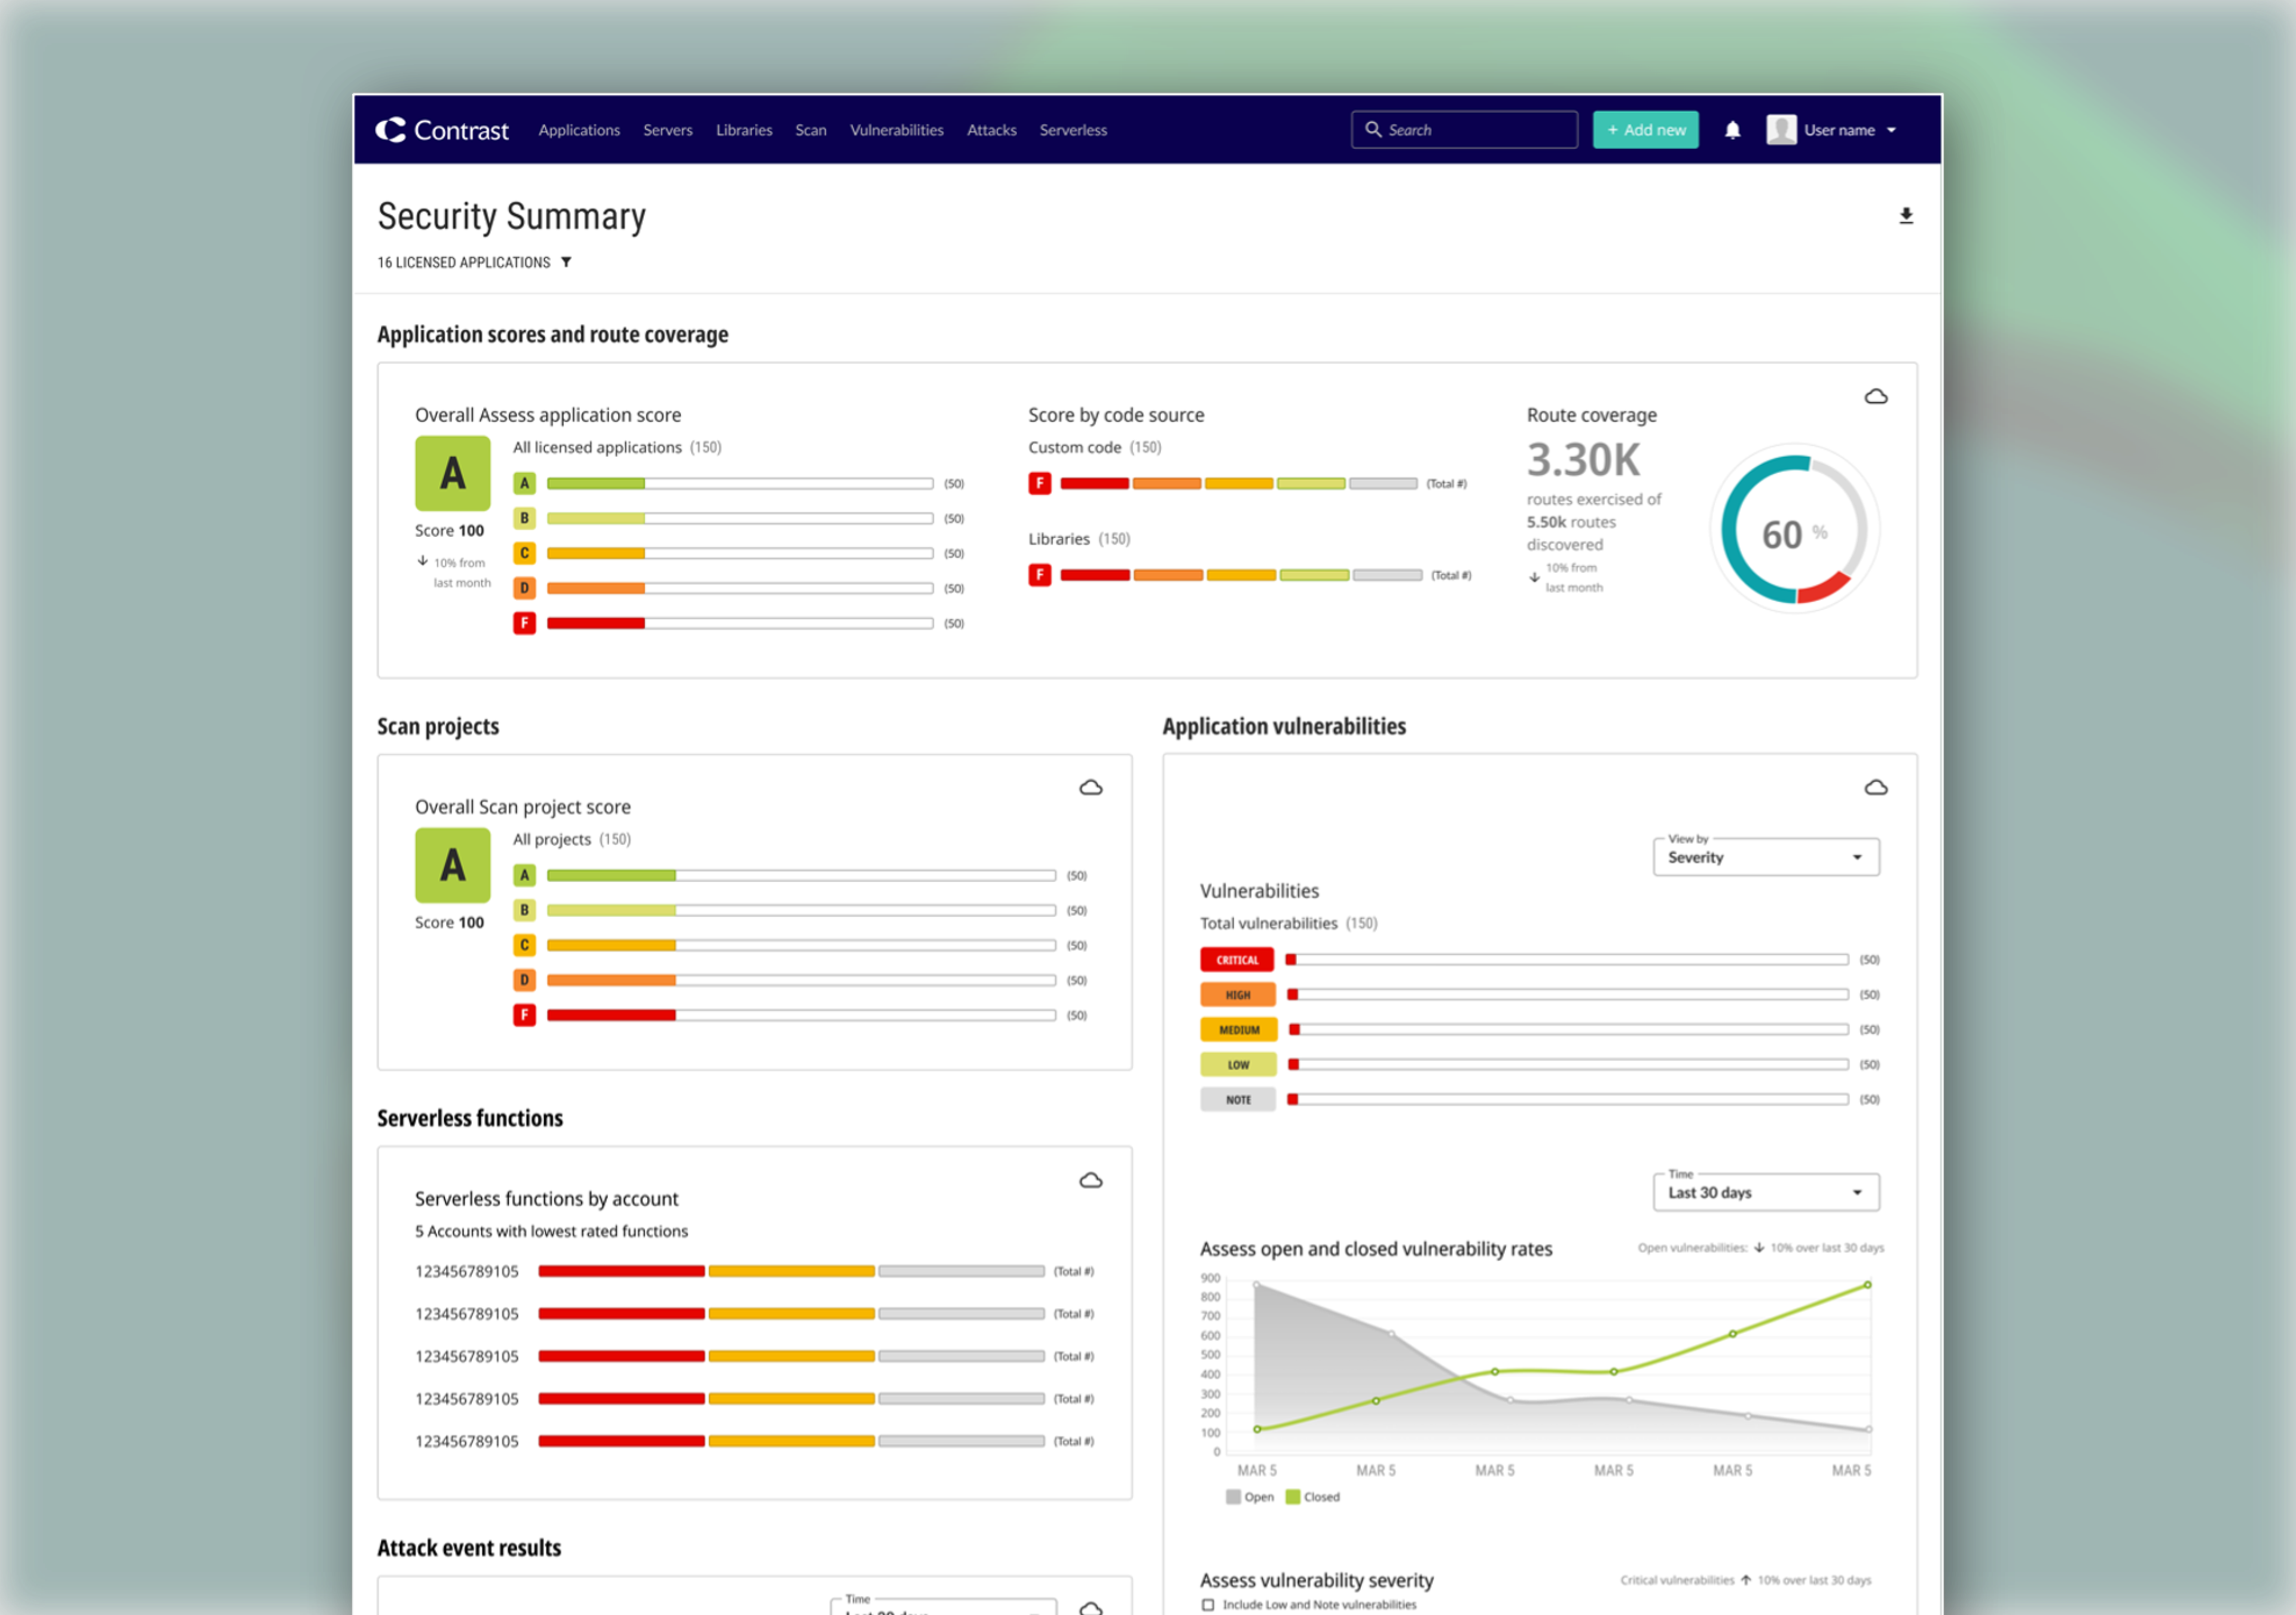Open the Vulnerabilities nav menu

pyautogui.click(x=896, y=130)
